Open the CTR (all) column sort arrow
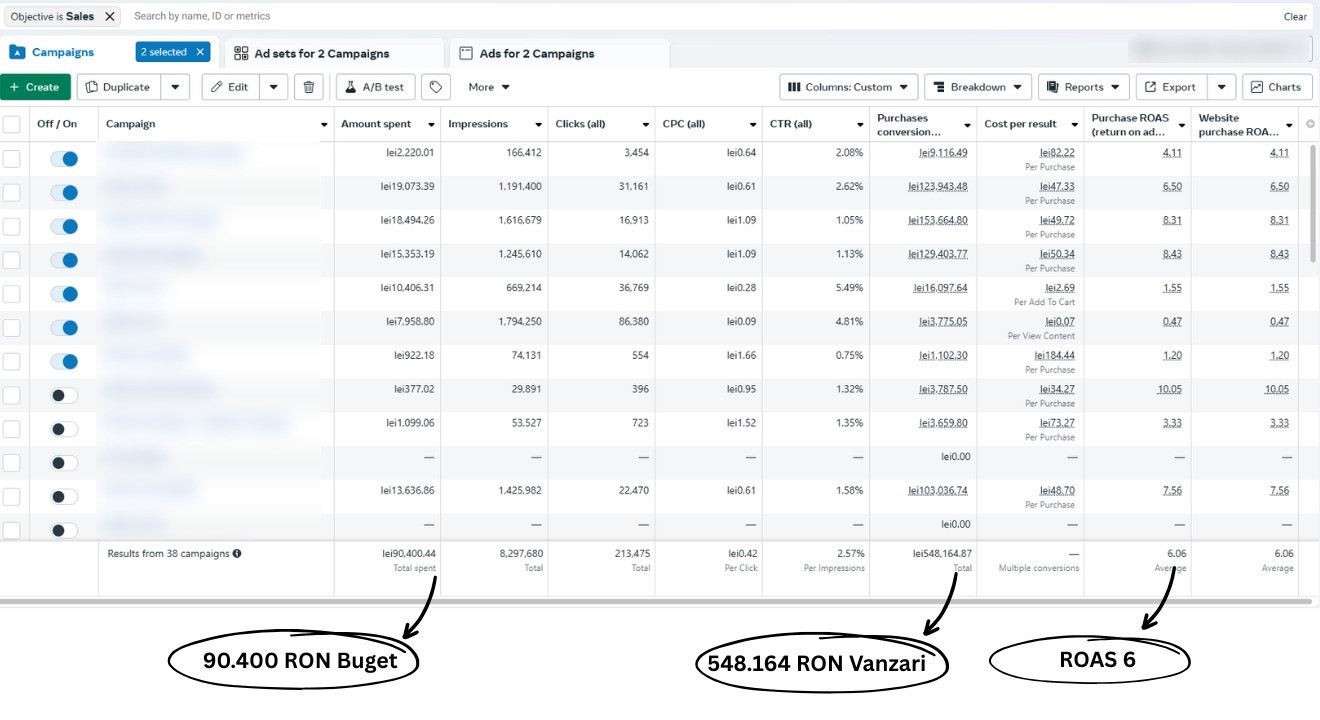The width and height of the screenshot is (1320, 720). coord(860,125)
